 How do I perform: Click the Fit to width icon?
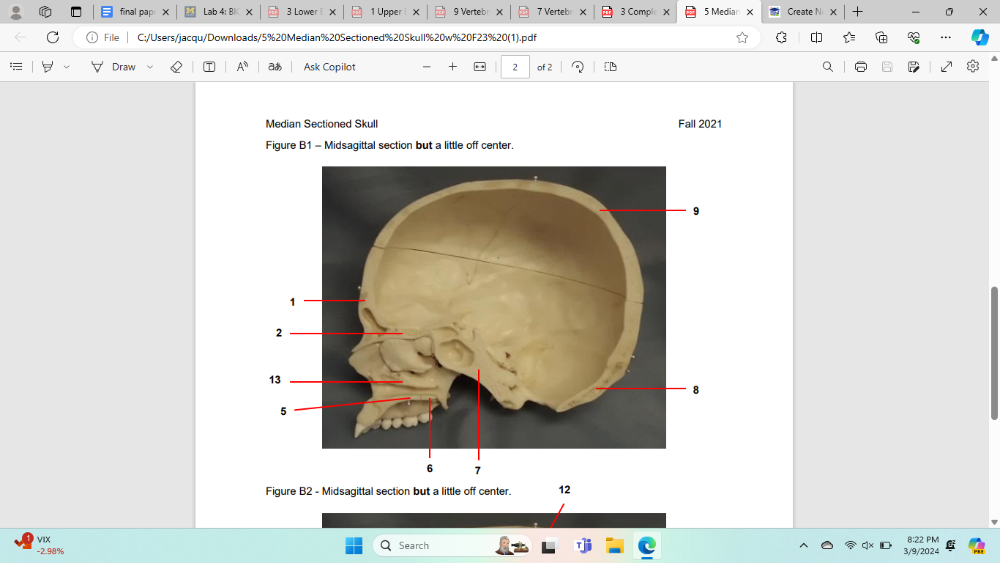point(479,67)
